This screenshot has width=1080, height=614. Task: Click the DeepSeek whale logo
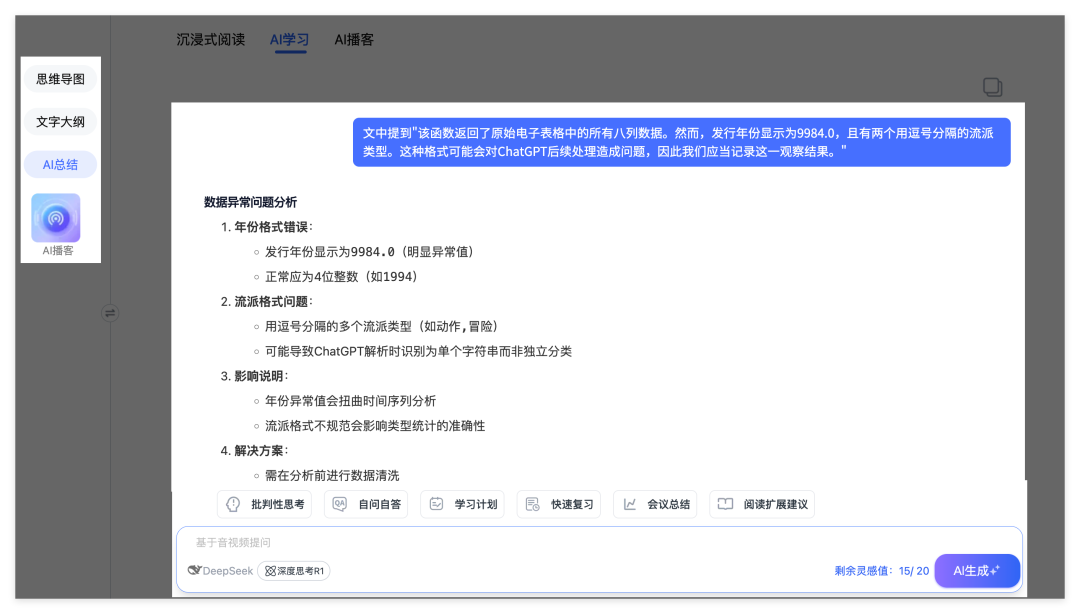pos(196,570)
